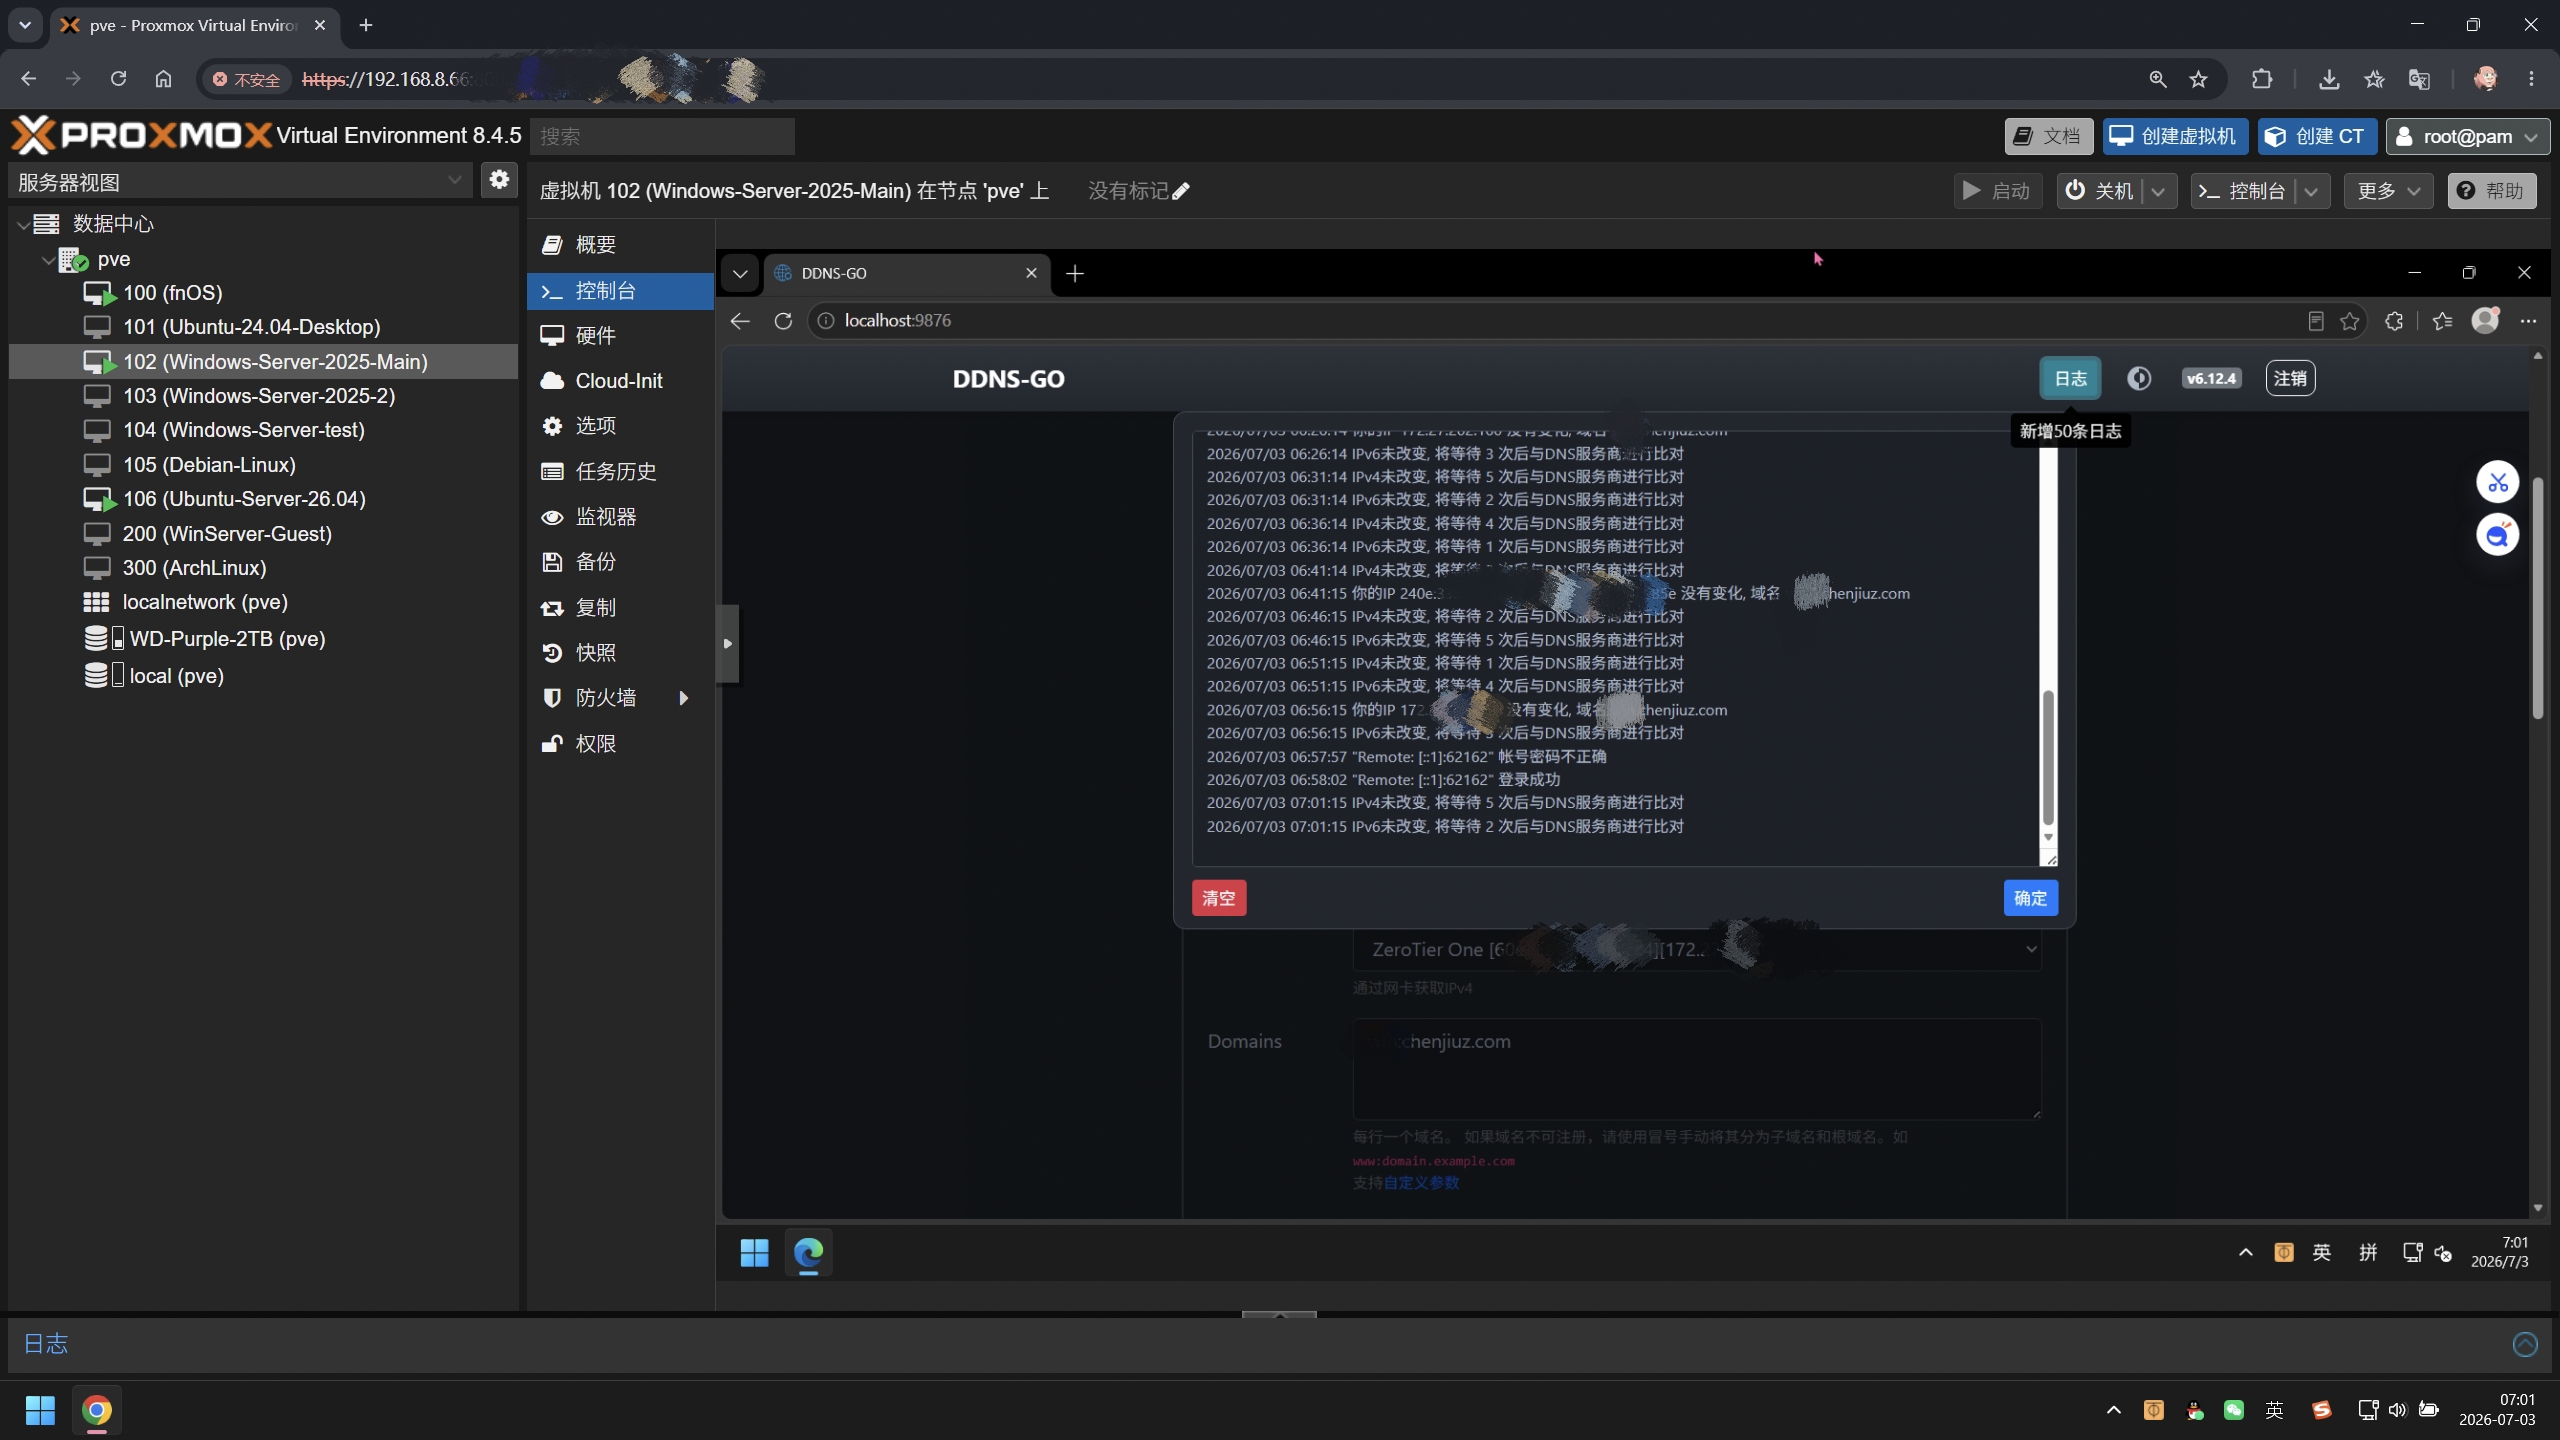Expand the 防火墙 submenu arrow
This screenshot has width=2560, height=1440.
pyautogui.click(x=684, y=698)
